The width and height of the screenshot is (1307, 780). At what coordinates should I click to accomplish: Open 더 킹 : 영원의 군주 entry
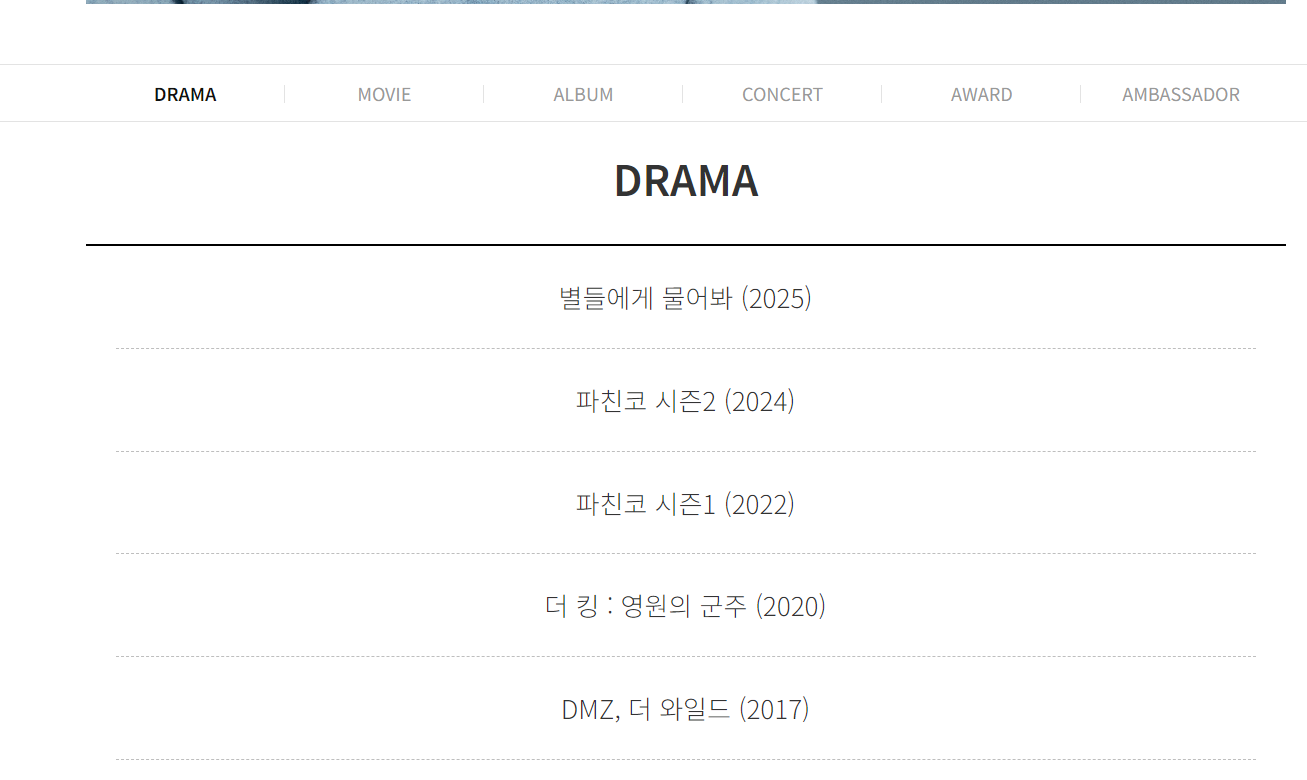click(685, 606)
